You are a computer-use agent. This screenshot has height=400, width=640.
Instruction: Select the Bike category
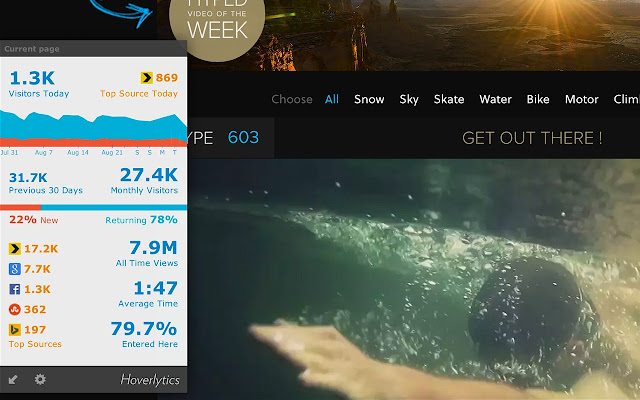tap(538, 99)
